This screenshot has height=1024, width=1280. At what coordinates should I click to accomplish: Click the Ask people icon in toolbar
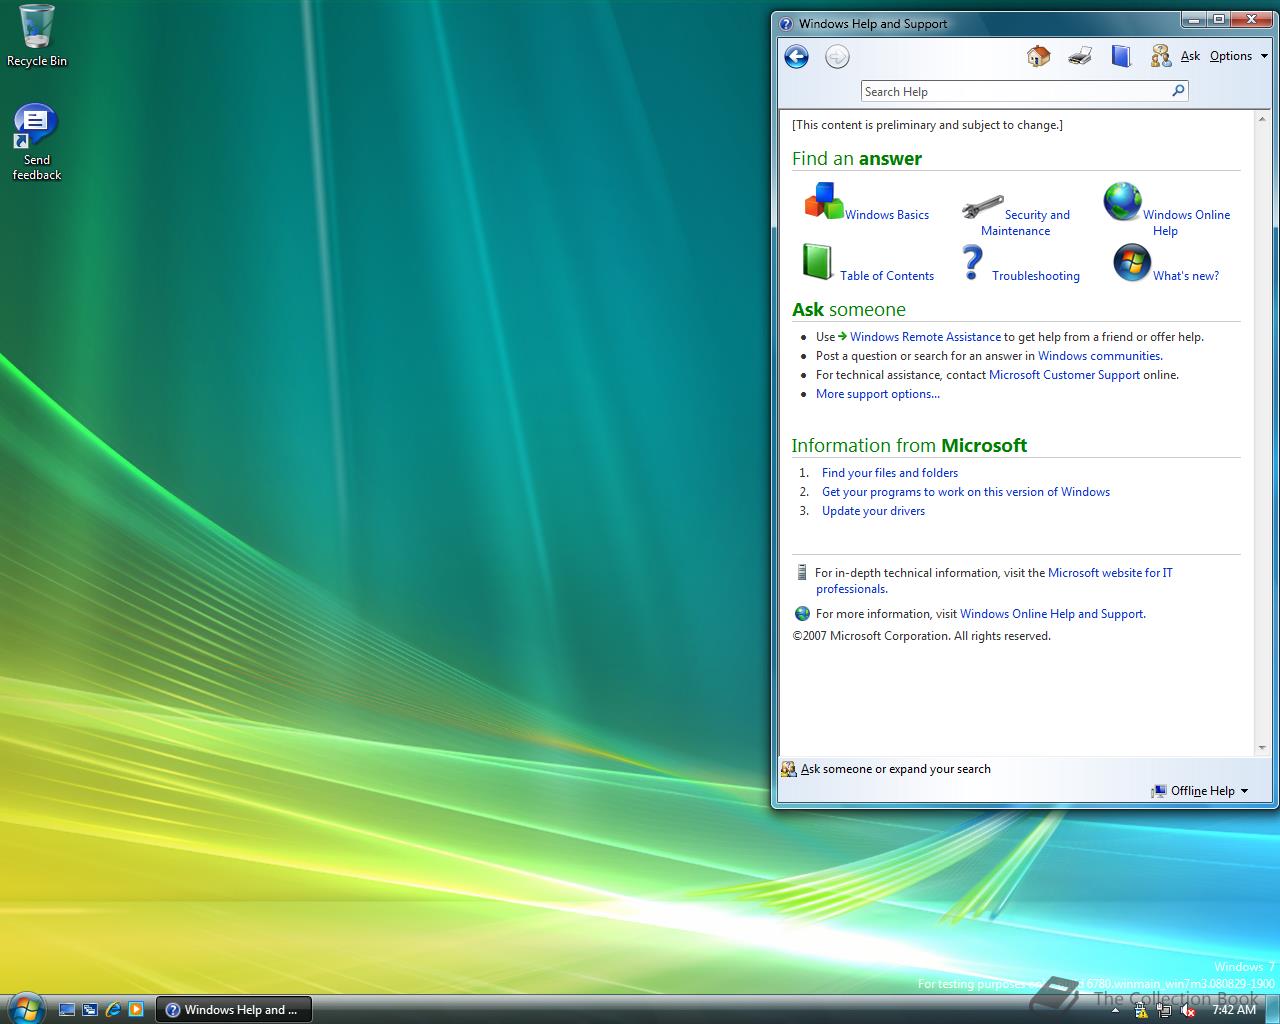[x=1160, y=56]
